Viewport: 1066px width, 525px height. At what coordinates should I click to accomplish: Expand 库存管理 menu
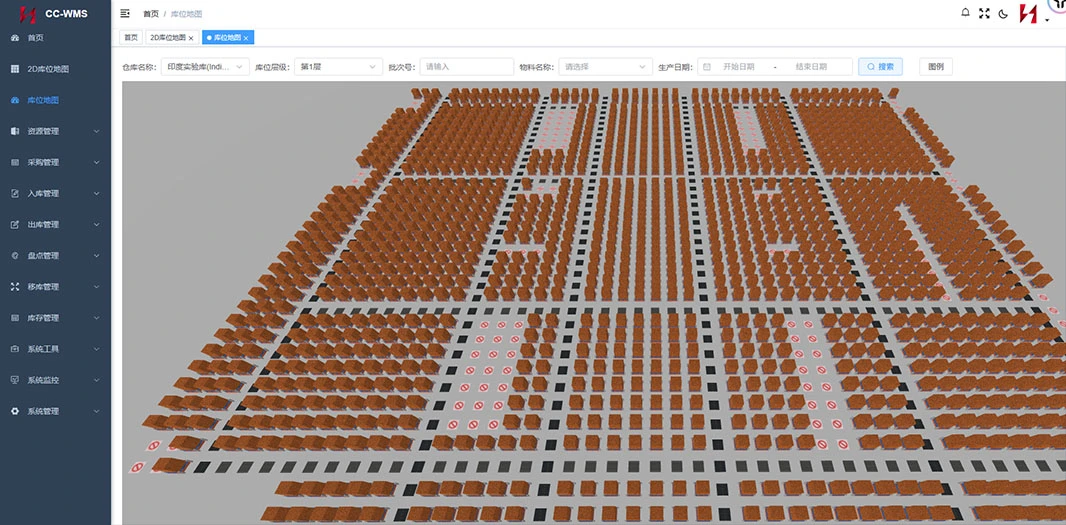pyautogui.click(x=55, y=318)
